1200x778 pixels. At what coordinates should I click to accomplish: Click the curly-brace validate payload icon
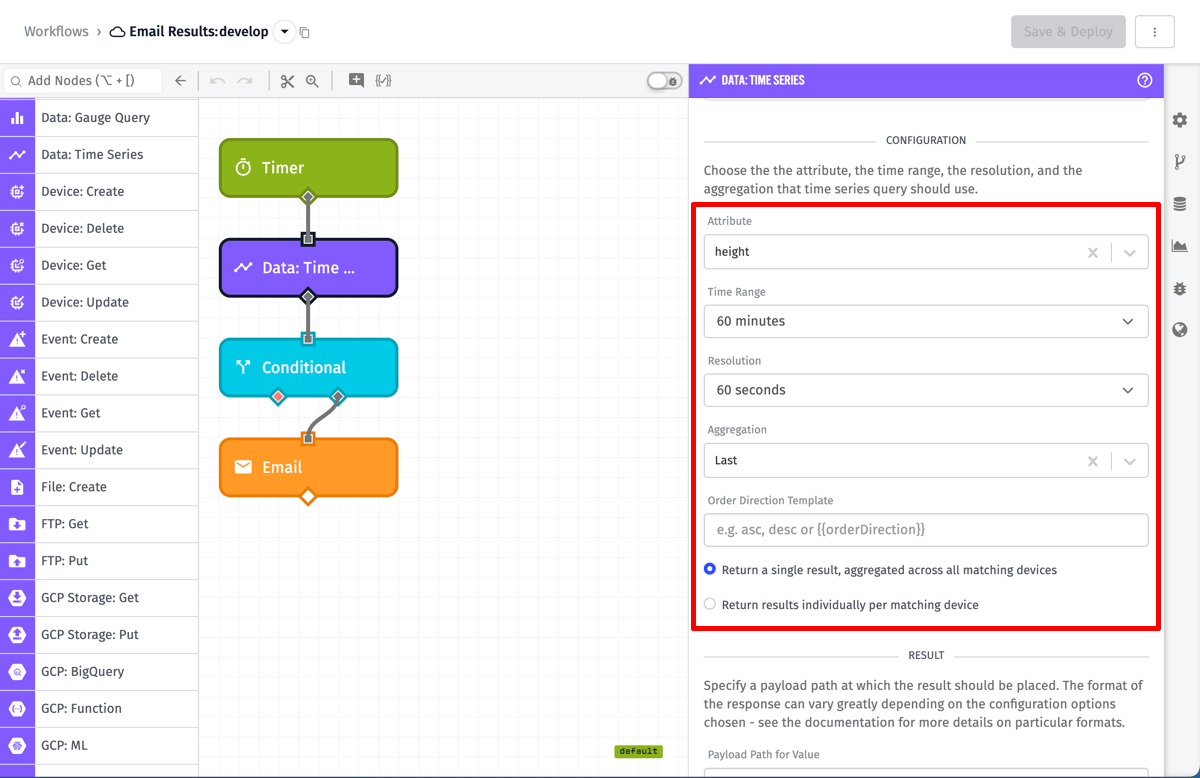pyautogui.click(x=383, y=81)
